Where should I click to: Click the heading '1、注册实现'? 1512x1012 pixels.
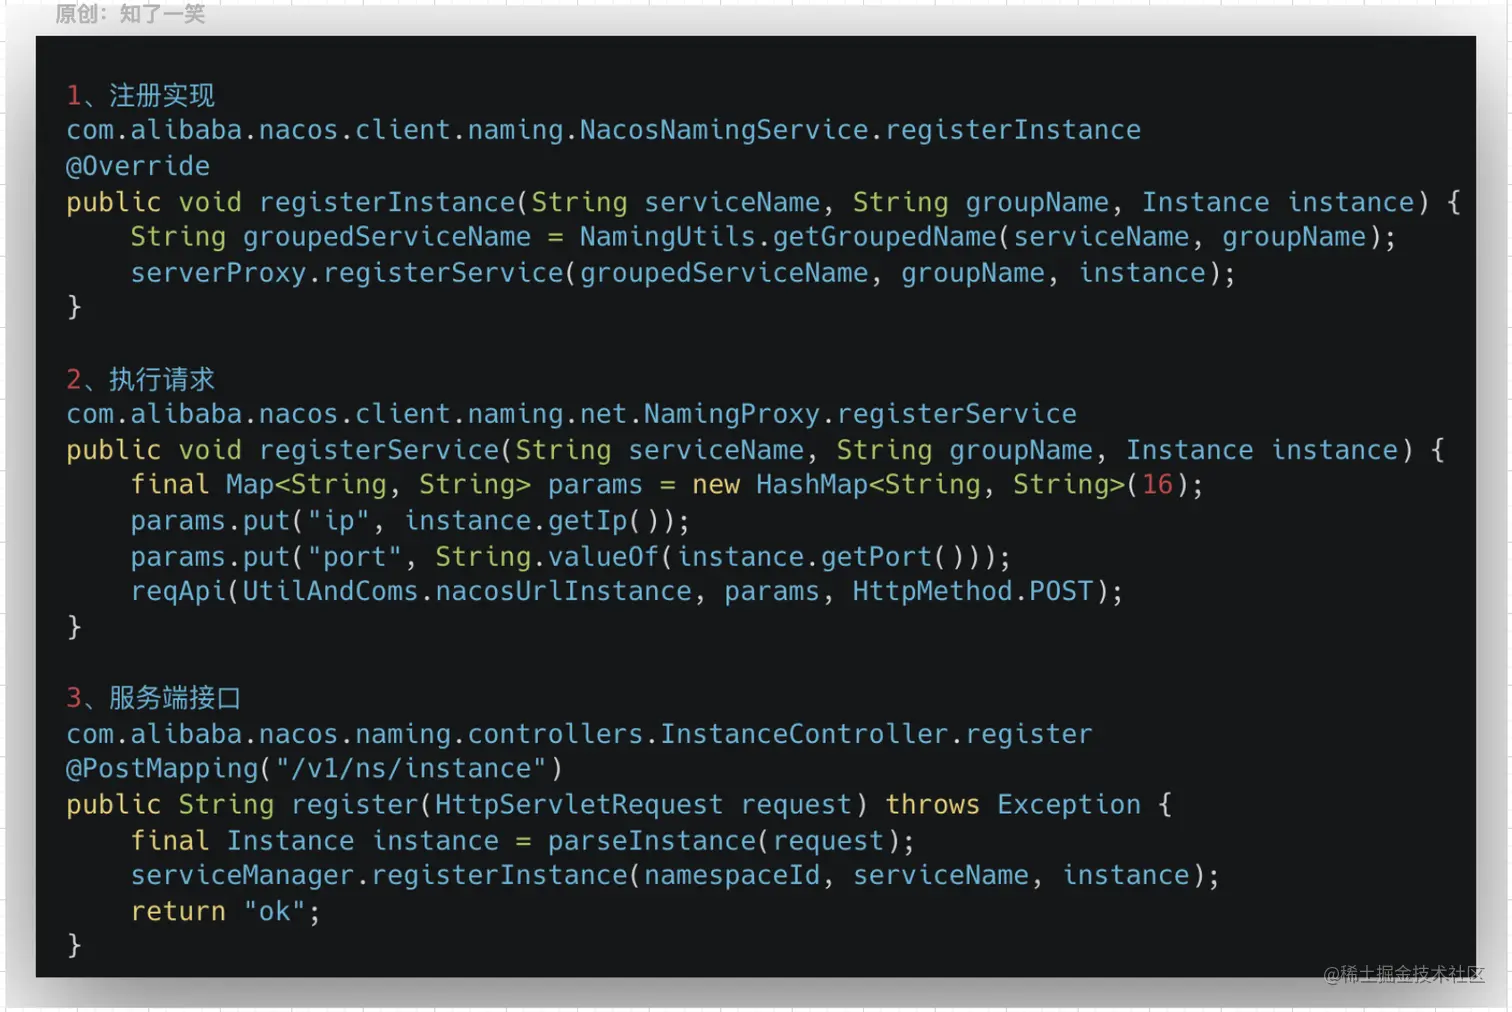point(141,95)
